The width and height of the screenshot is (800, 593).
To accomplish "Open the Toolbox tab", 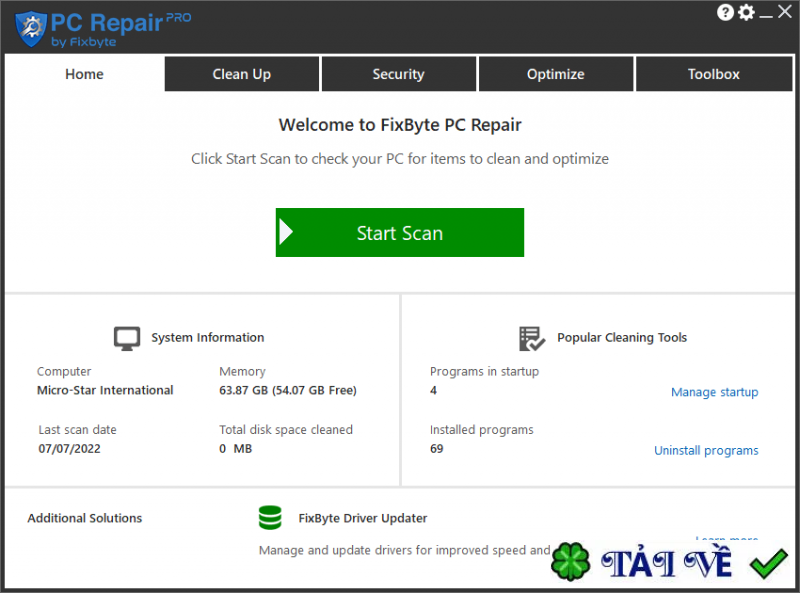I will [714, 74].
